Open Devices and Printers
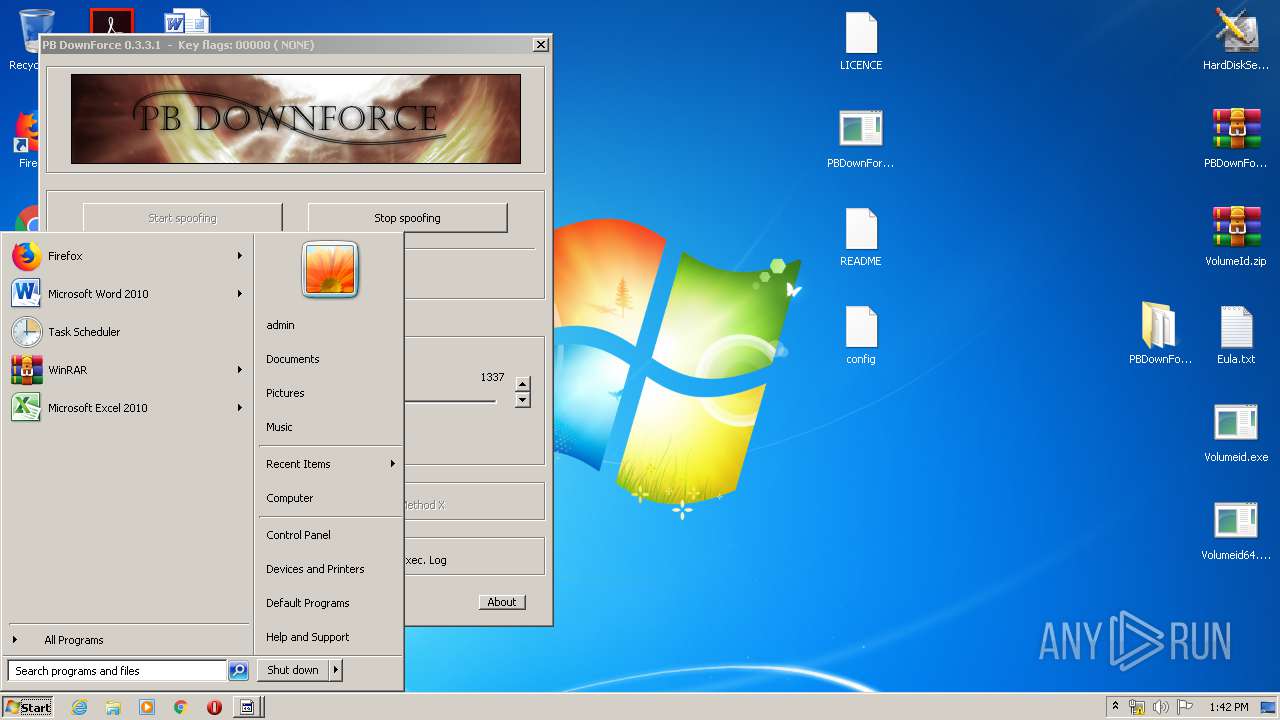This screenshot has height=720, width=1280. [329, 569]
